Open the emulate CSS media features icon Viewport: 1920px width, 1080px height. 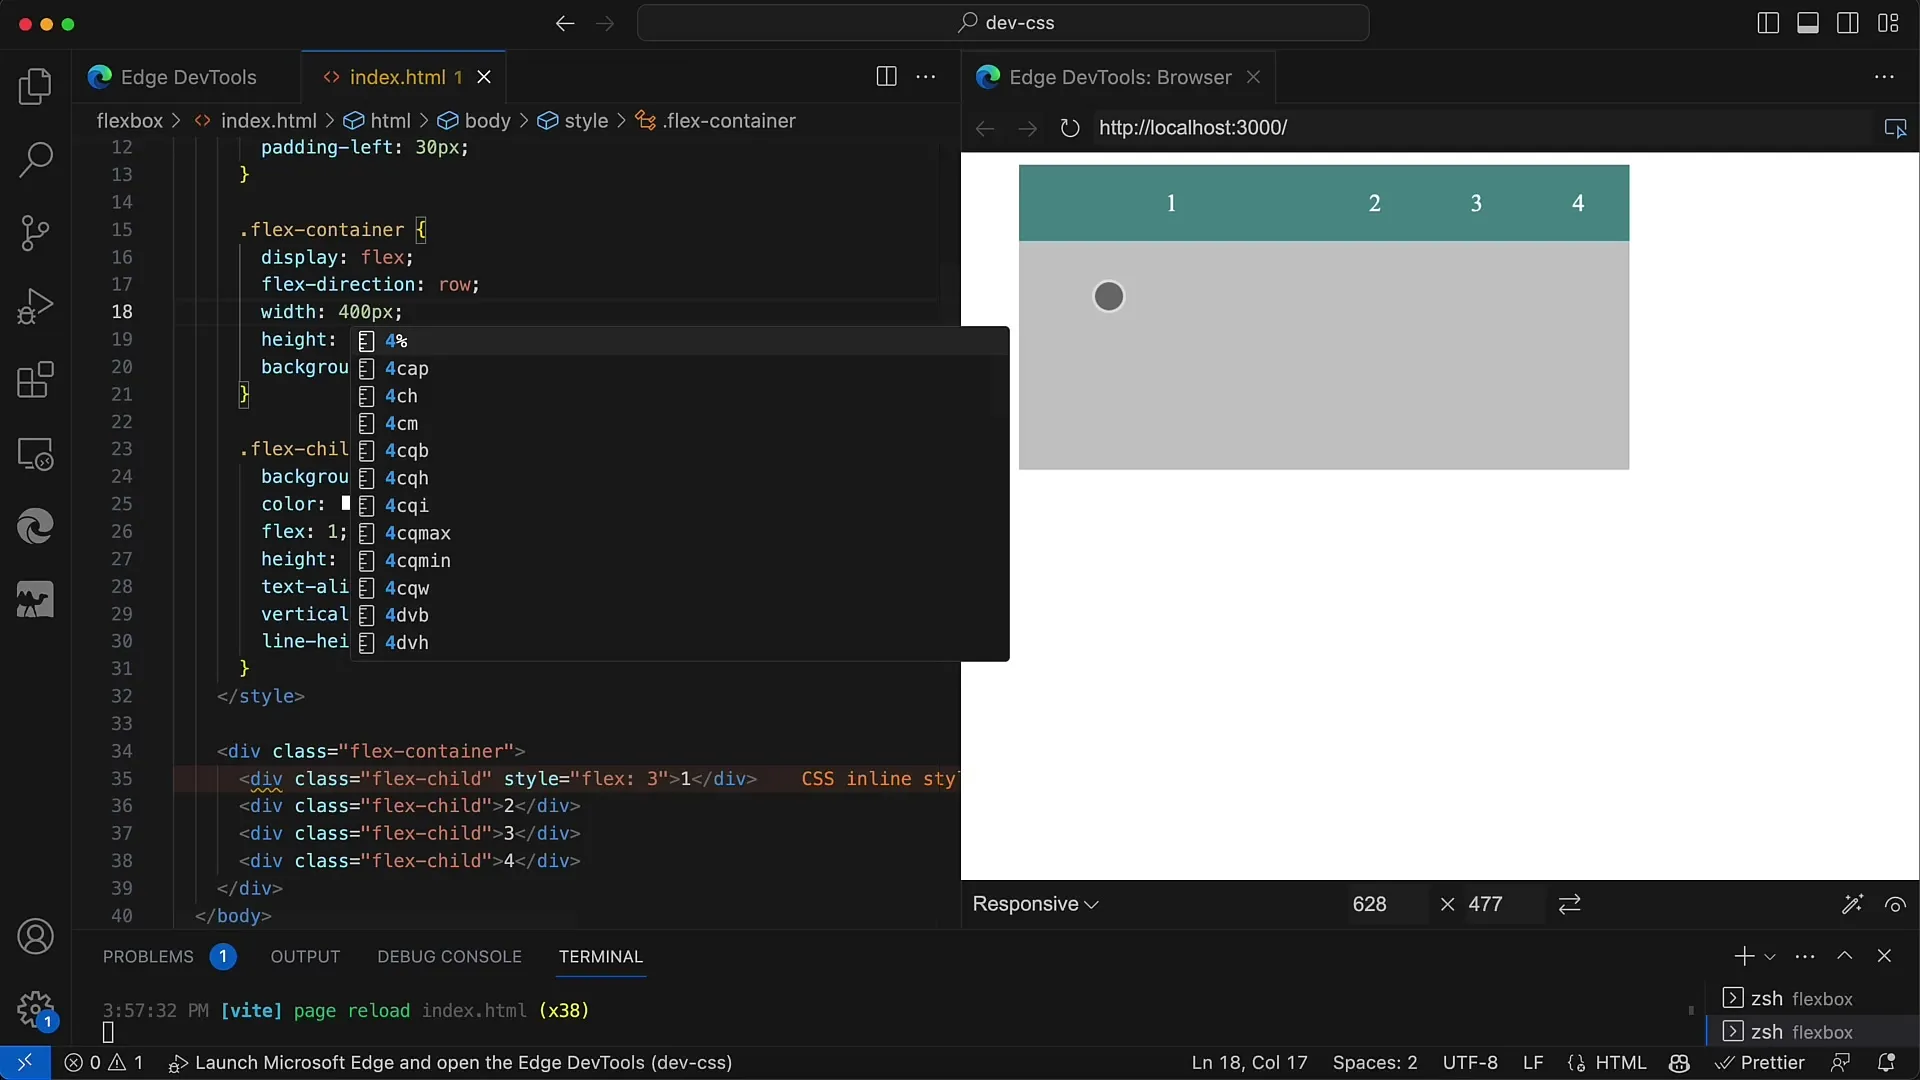(1852, 904)
